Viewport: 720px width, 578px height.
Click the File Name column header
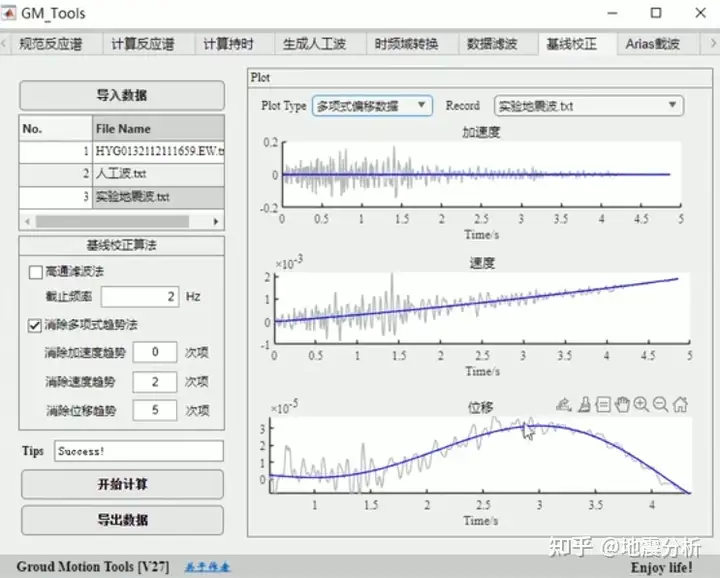(x=158, y=129)
